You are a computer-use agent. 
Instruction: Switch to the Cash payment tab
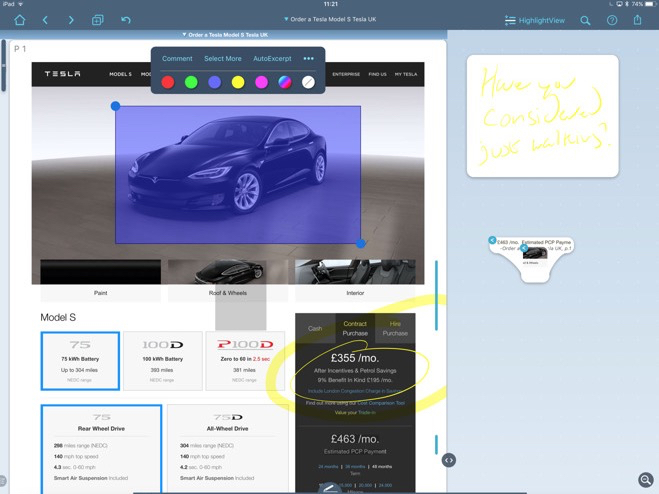pos(315,328)
